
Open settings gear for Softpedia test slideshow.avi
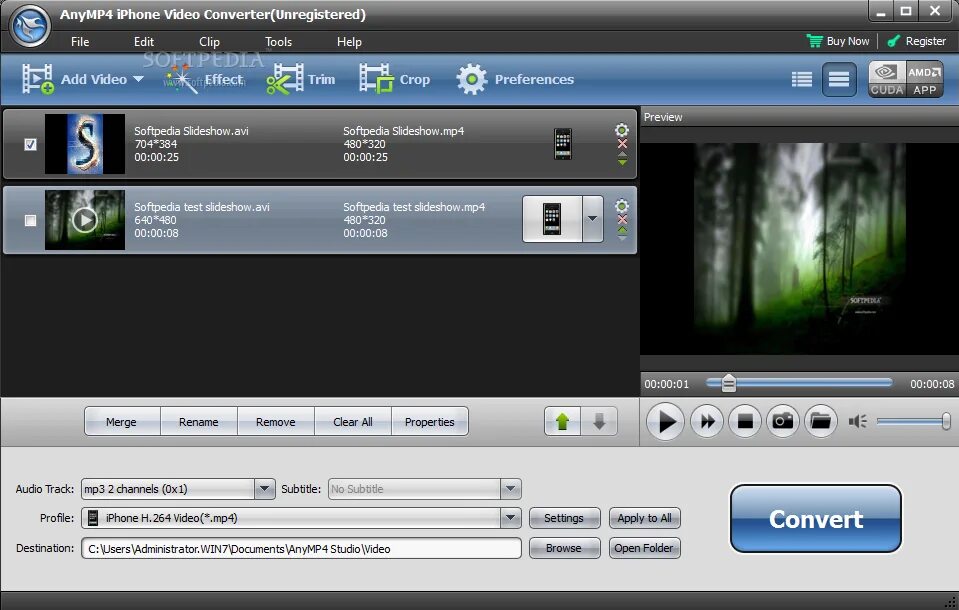pyautogui.click(x=621, y=206)
